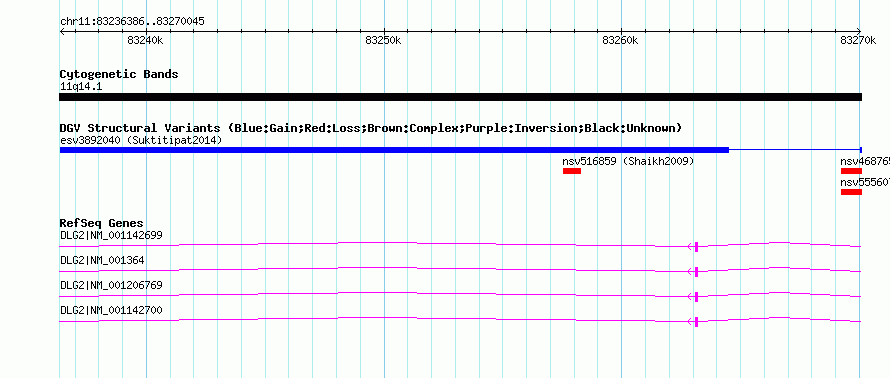Viewport: 890px width, 378px height.
Task: Open the DGV Structural Variants track title
Action: coord(371,128)
